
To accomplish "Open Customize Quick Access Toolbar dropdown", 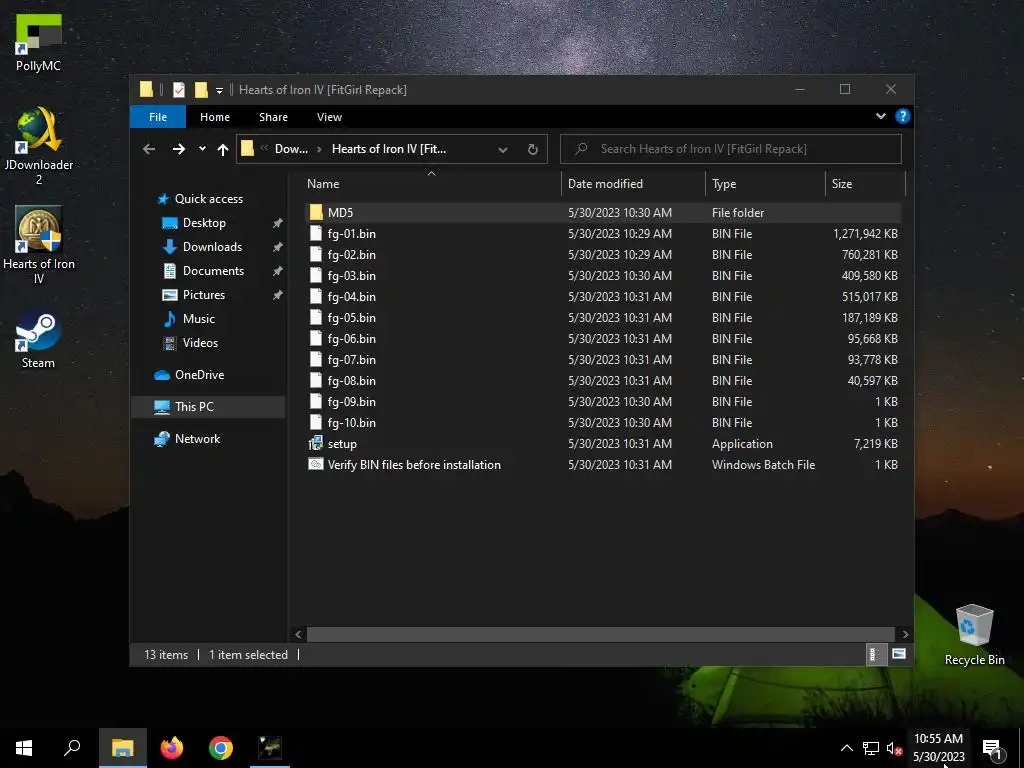I will click(219, 90).
